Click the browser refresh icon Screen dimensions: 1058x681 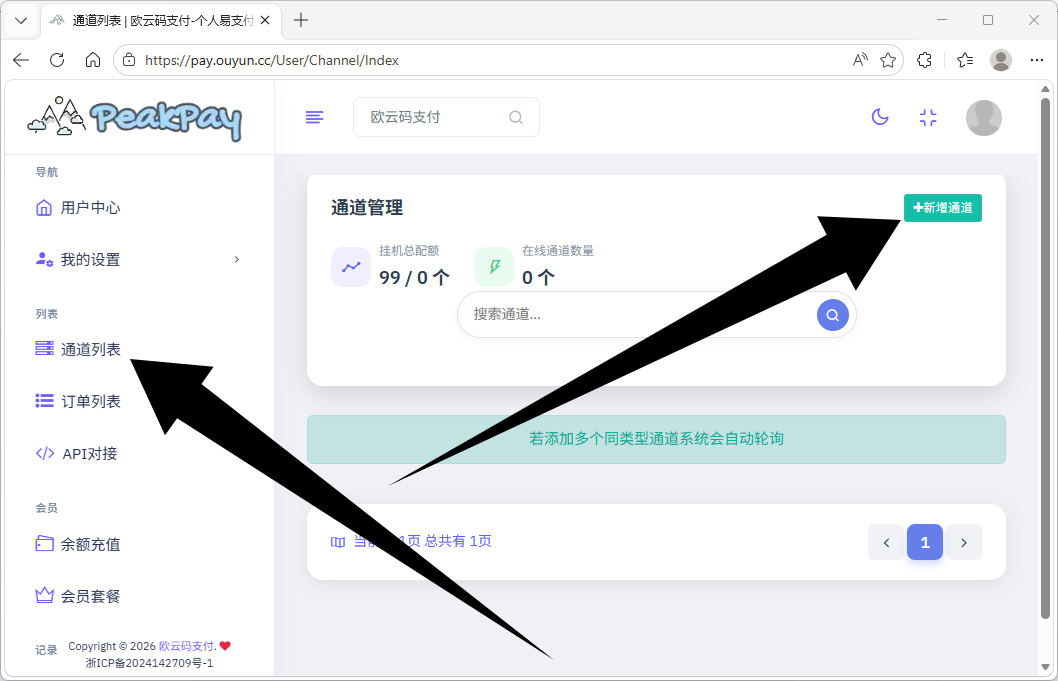point(57,60)
